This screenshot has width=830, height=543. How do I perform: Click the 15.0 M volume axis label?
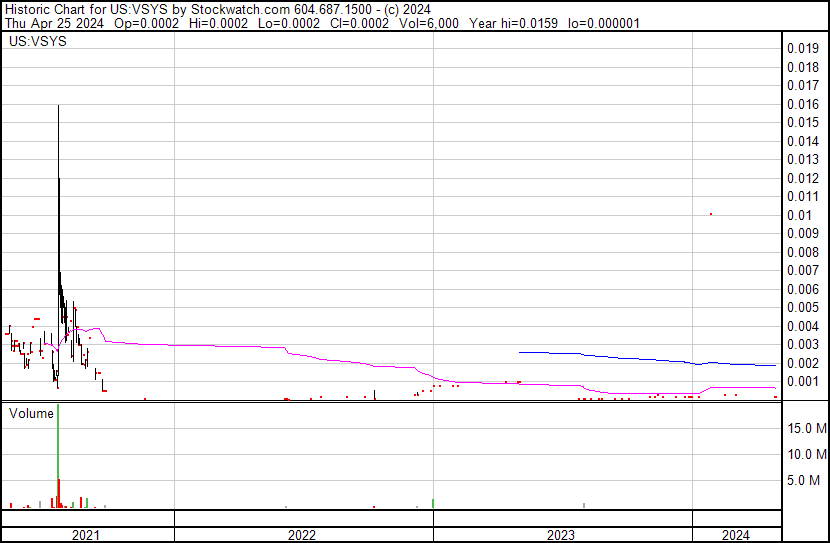806,428
